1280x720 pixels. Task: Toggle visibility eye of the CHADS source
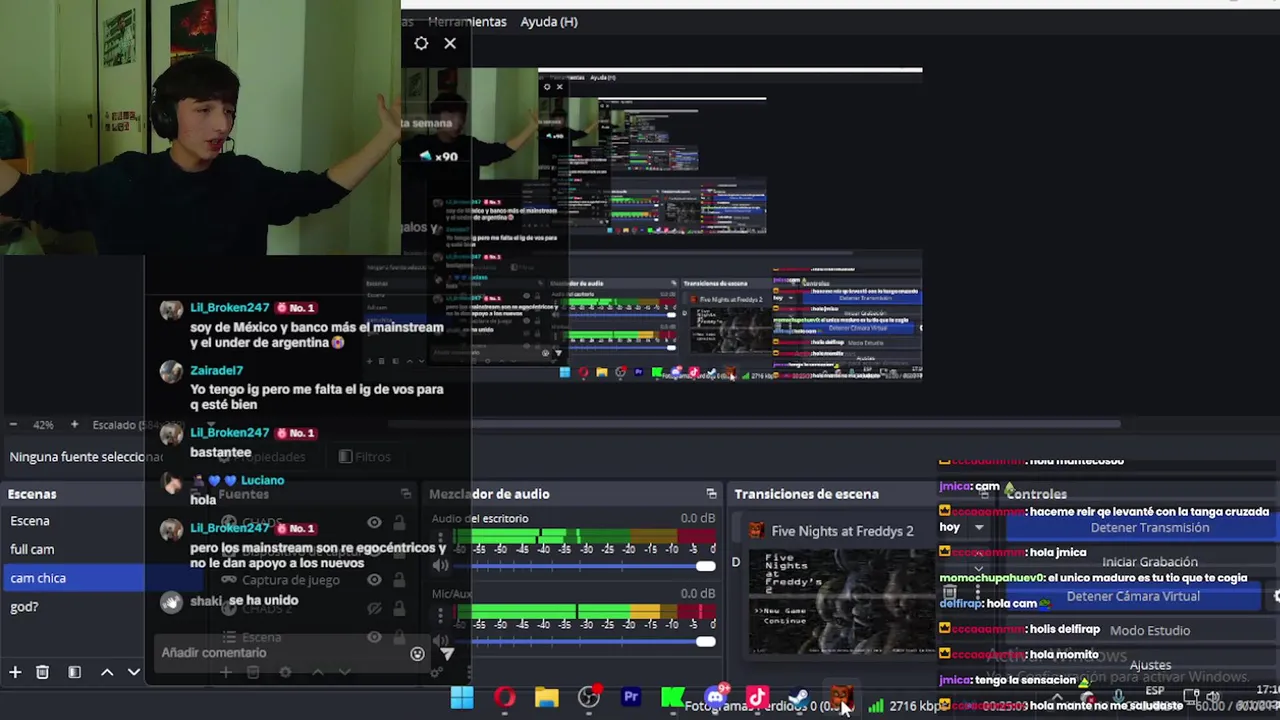(x=374, y=522)
